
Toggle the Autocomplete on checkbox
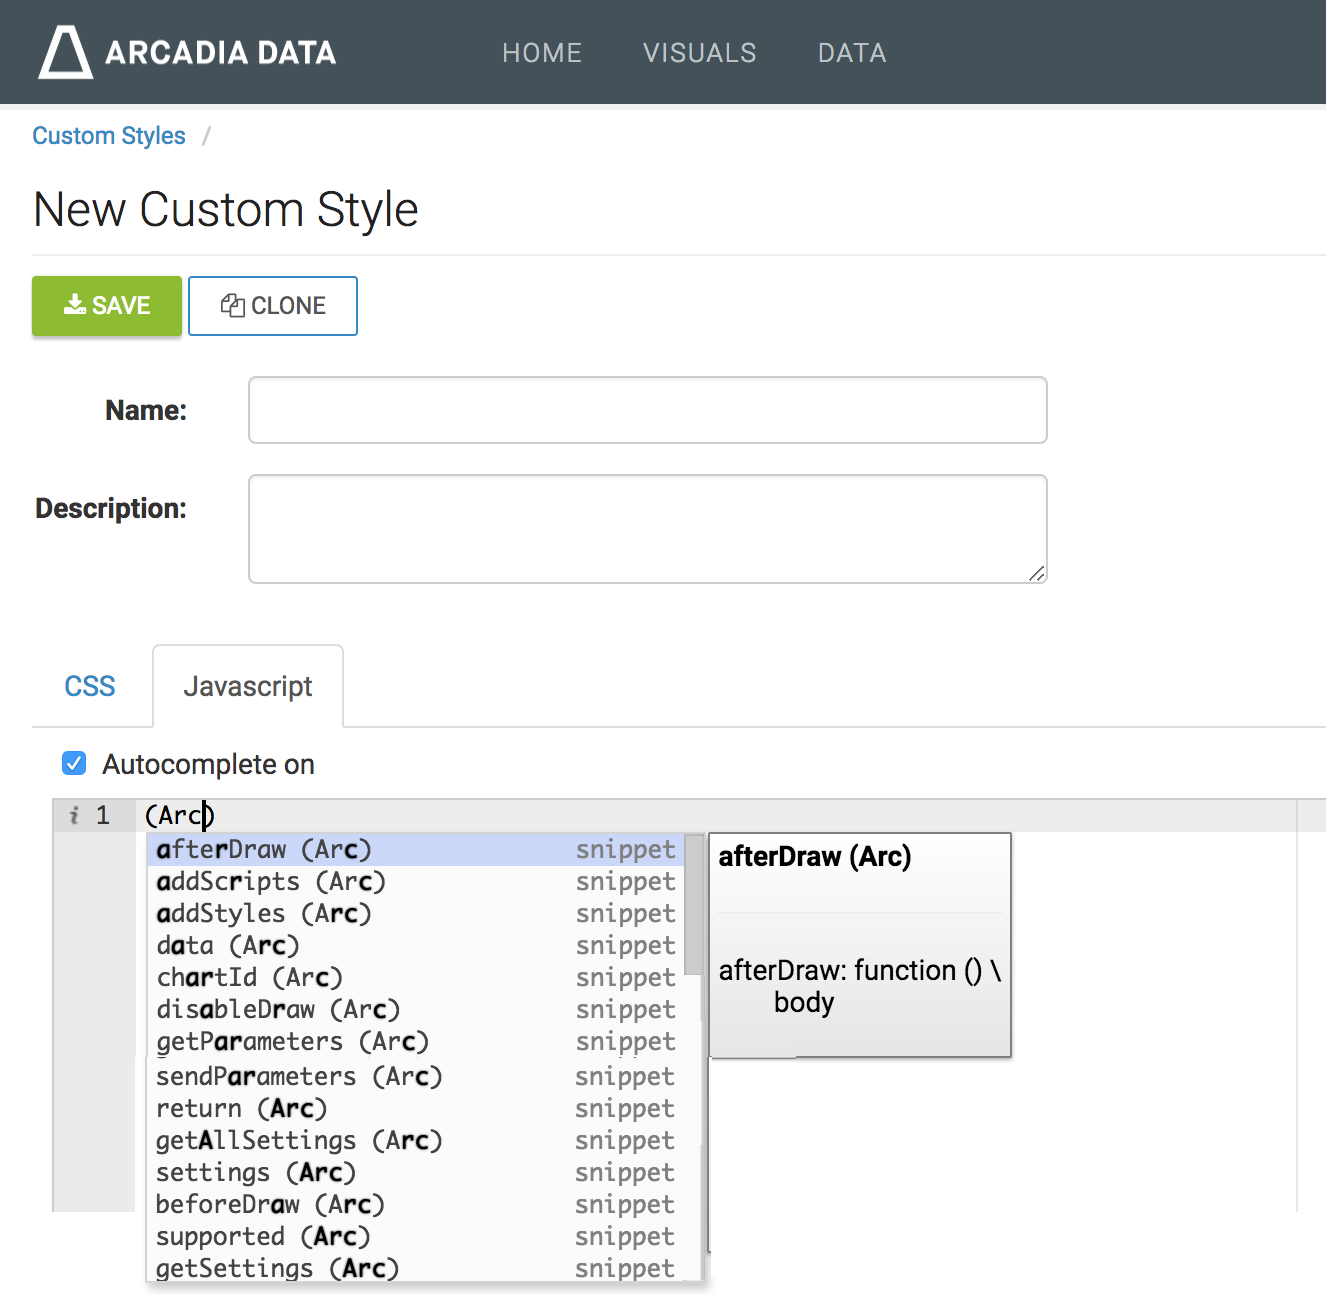74,764
